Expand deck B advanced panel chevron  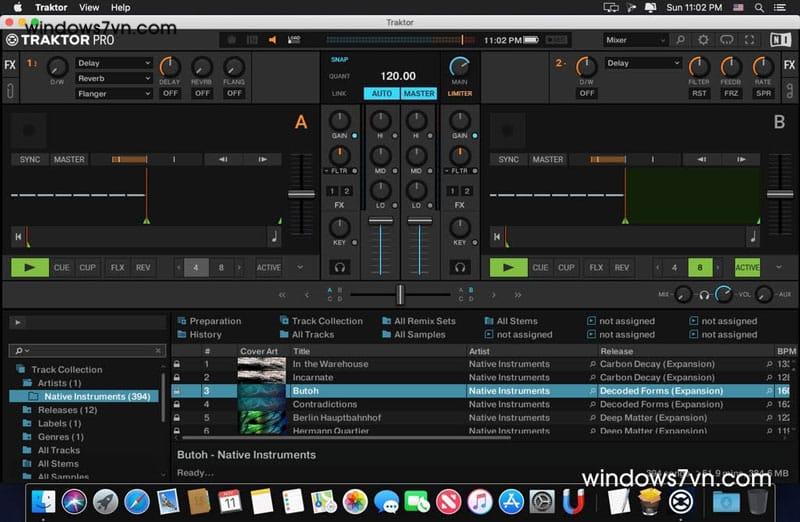coord(779,267)
